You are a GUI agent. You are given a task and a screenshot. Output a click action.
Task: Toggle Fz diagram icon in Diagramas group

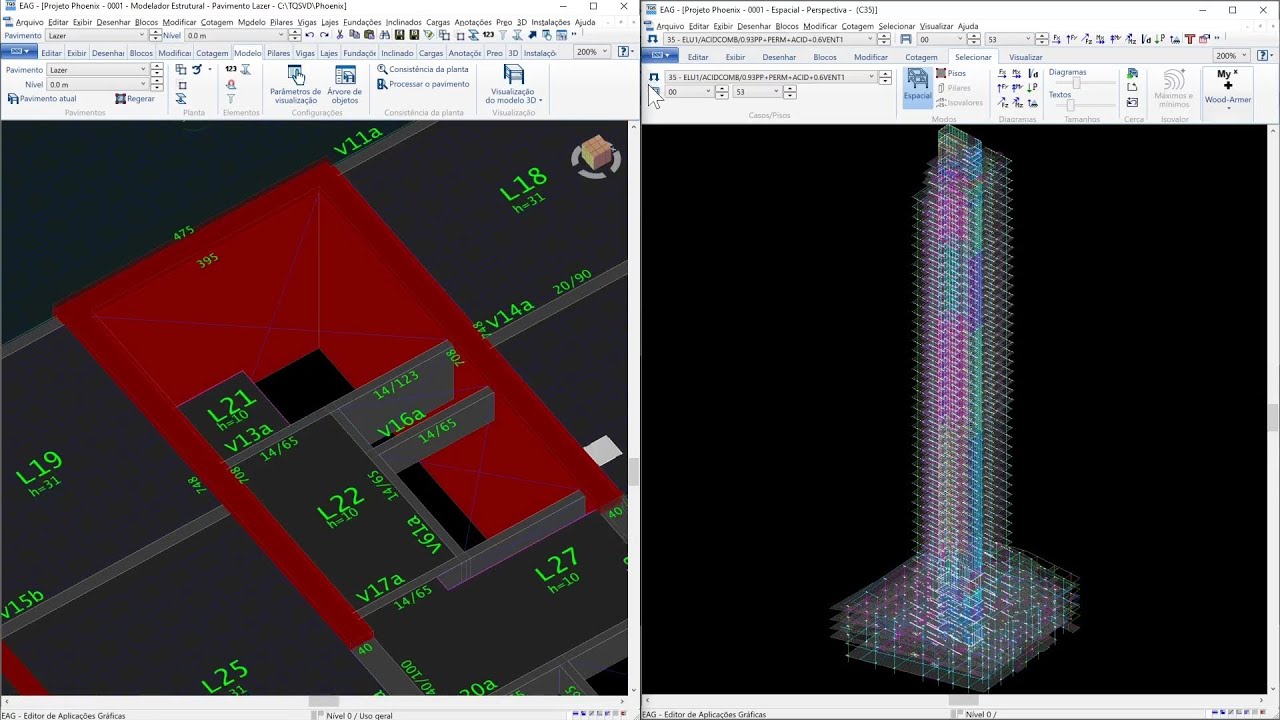pos(1002,103)
